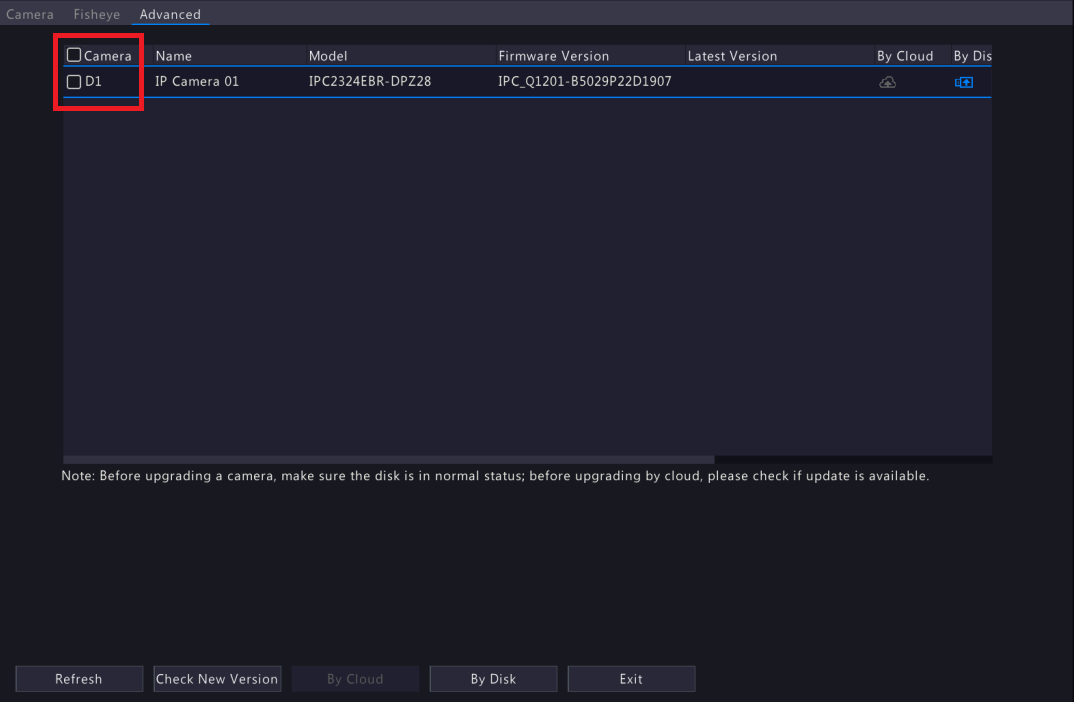Click the Model column header

tap(328, 56)
